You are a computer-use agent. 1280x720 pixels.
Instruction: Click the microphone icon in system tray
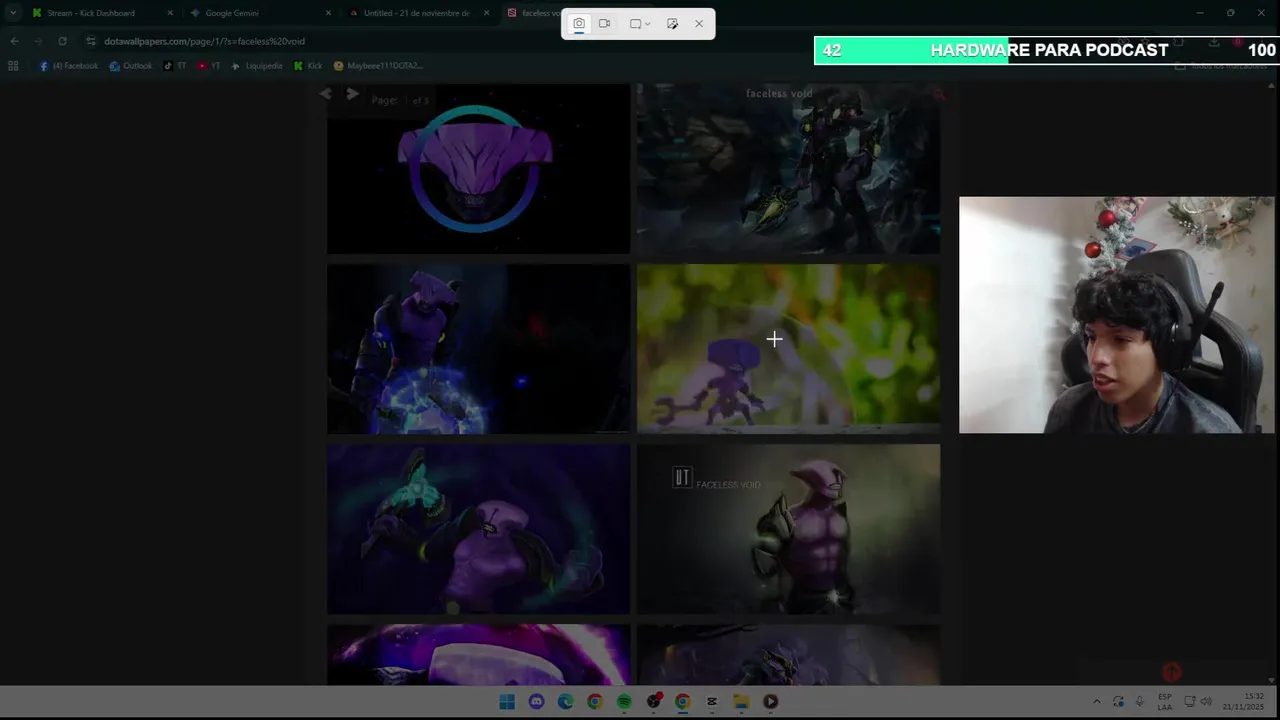pos(1139,702)
